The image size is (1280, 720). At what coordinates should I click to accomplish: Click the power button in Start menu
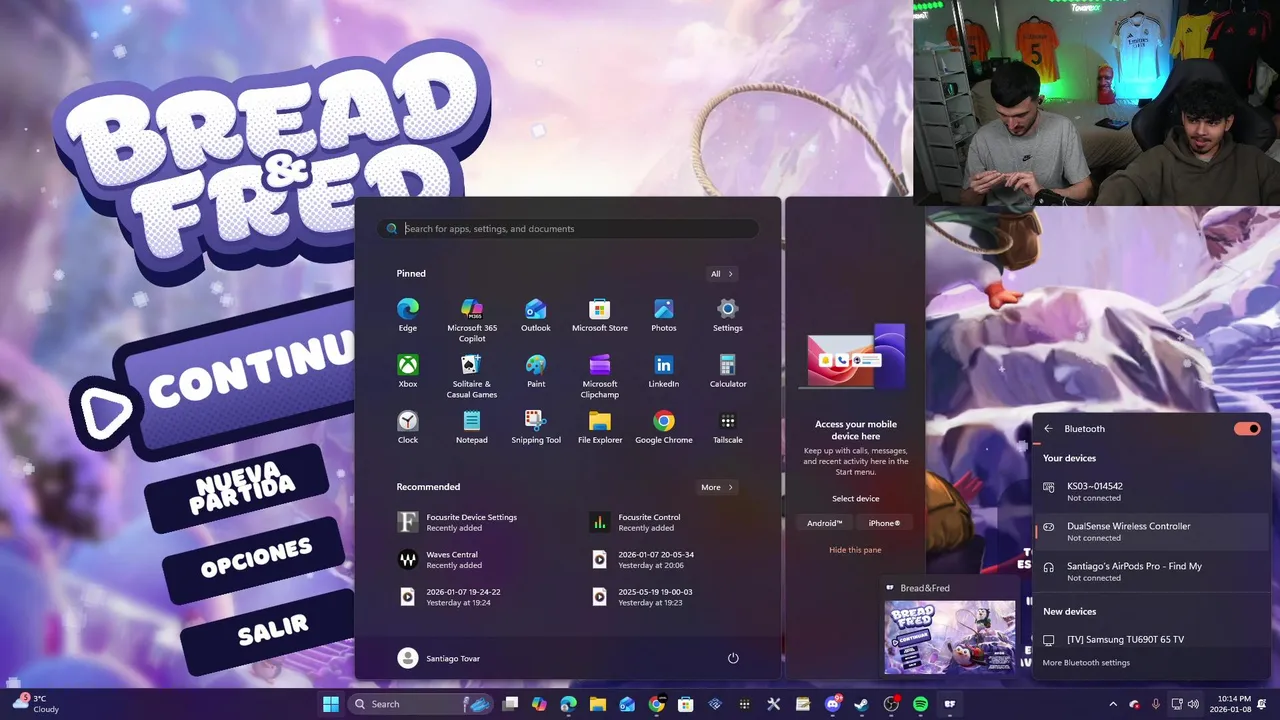click(x=733, y=658)
